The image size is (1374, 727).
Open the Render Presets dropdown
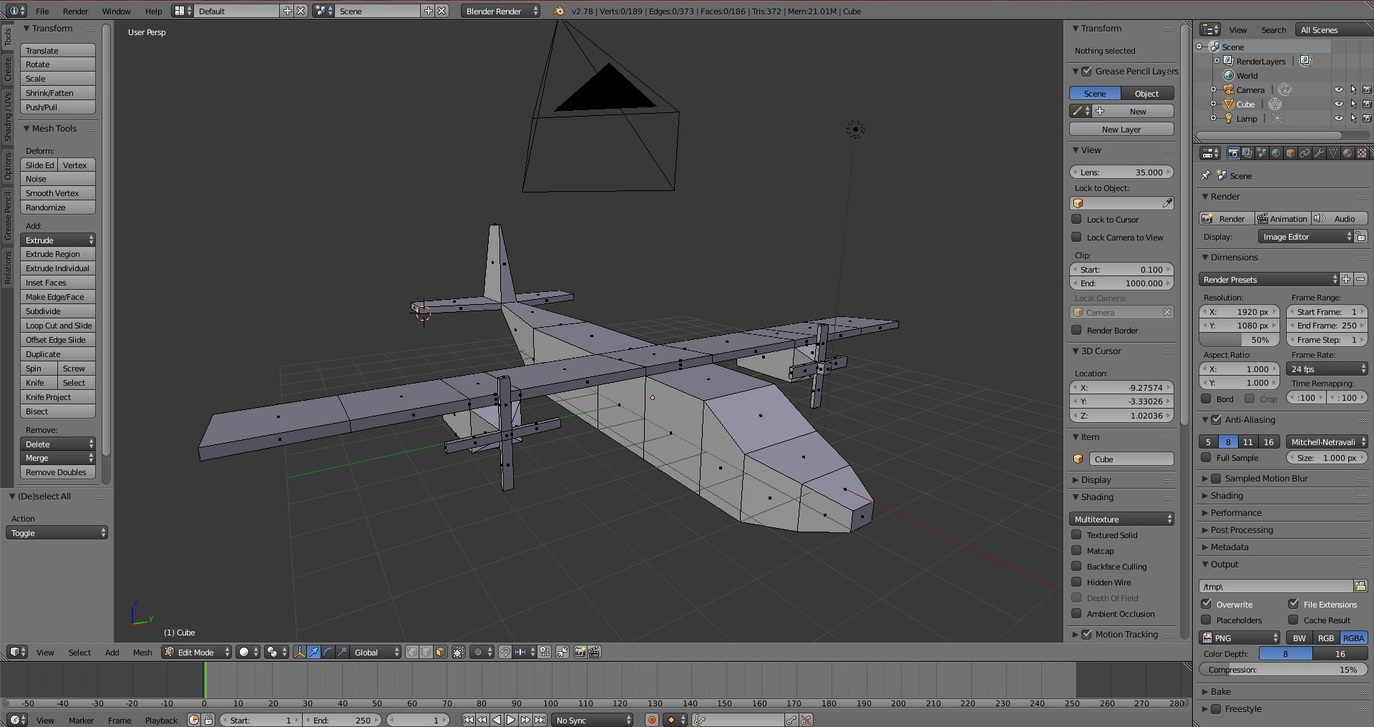pos(1269,279)
